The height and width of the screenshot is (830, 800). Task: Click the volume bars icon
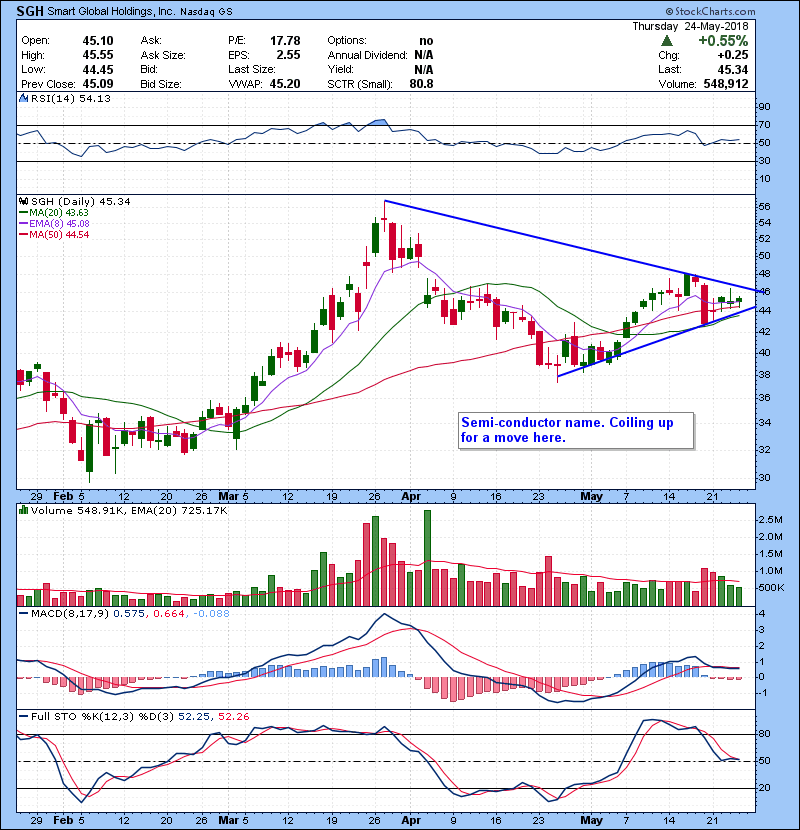23,510
